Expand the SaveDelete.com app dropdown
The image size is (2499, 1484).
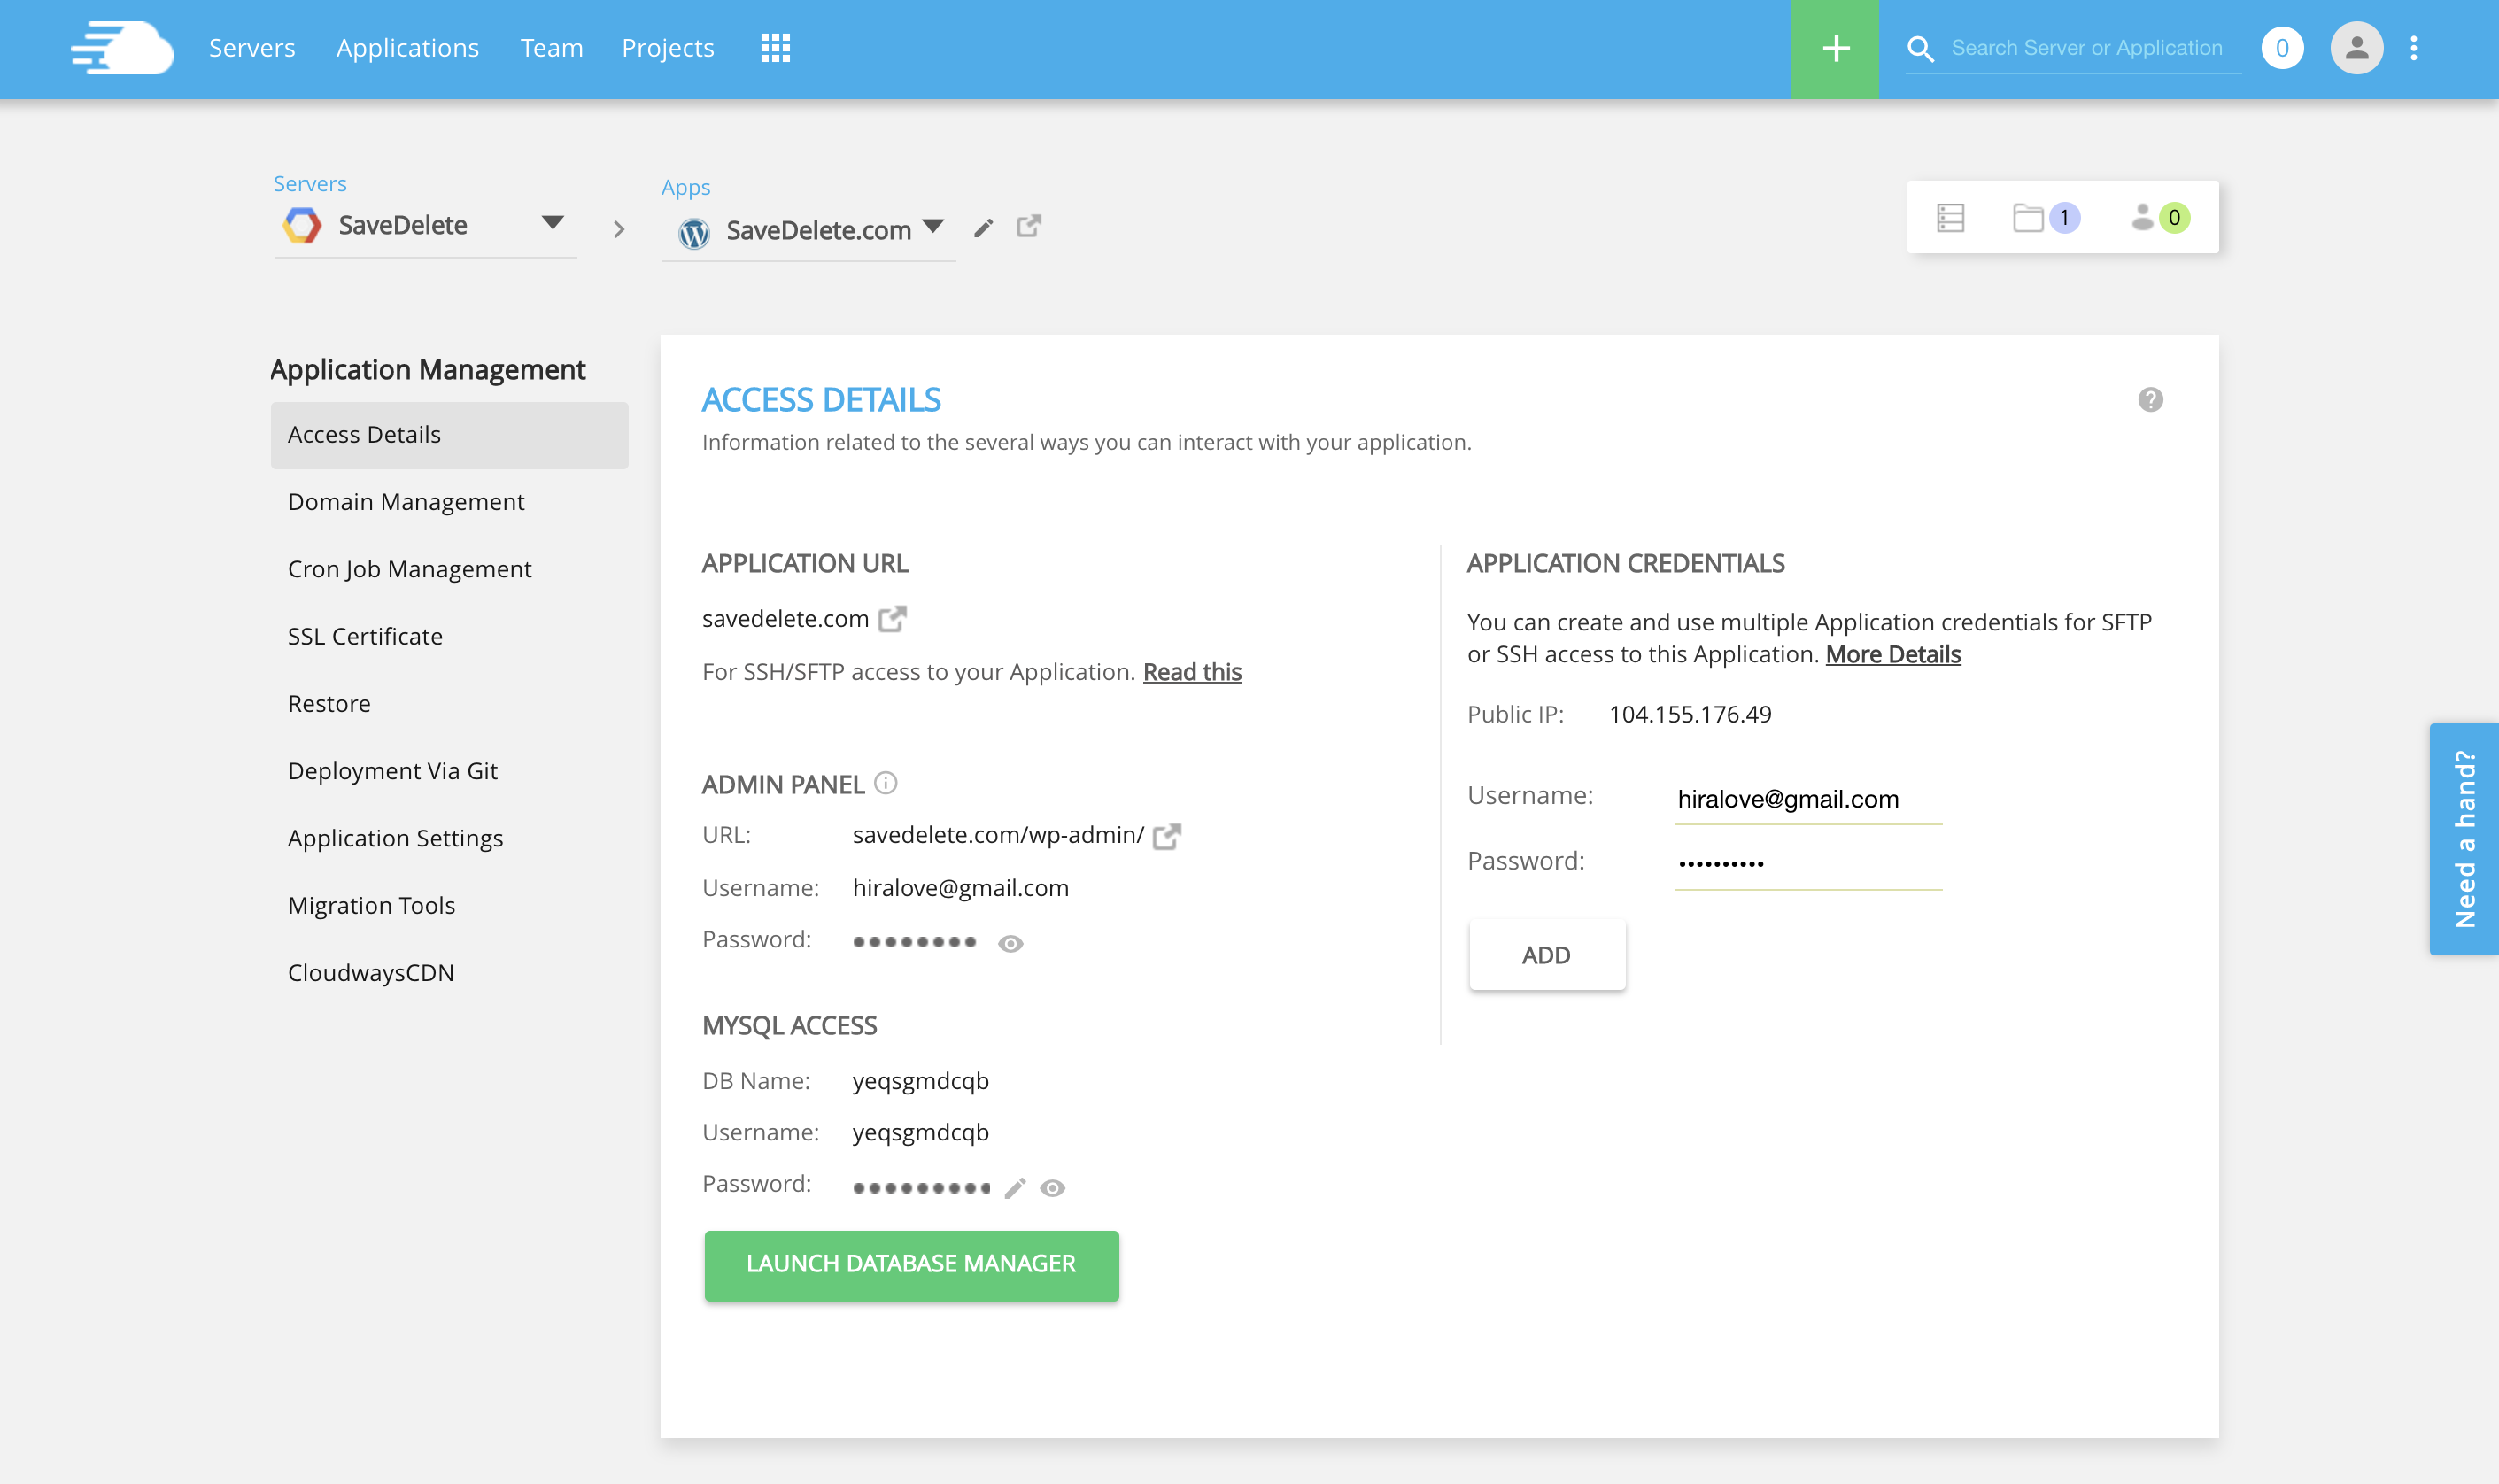coord(933,226)
